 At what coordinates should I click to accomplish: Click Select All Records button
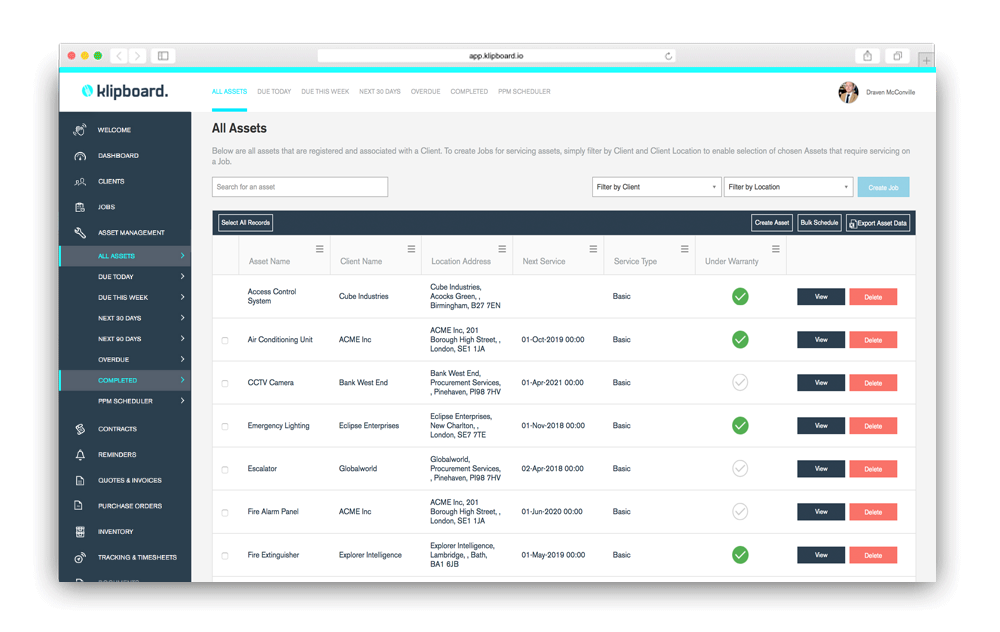tap(246, 223)
